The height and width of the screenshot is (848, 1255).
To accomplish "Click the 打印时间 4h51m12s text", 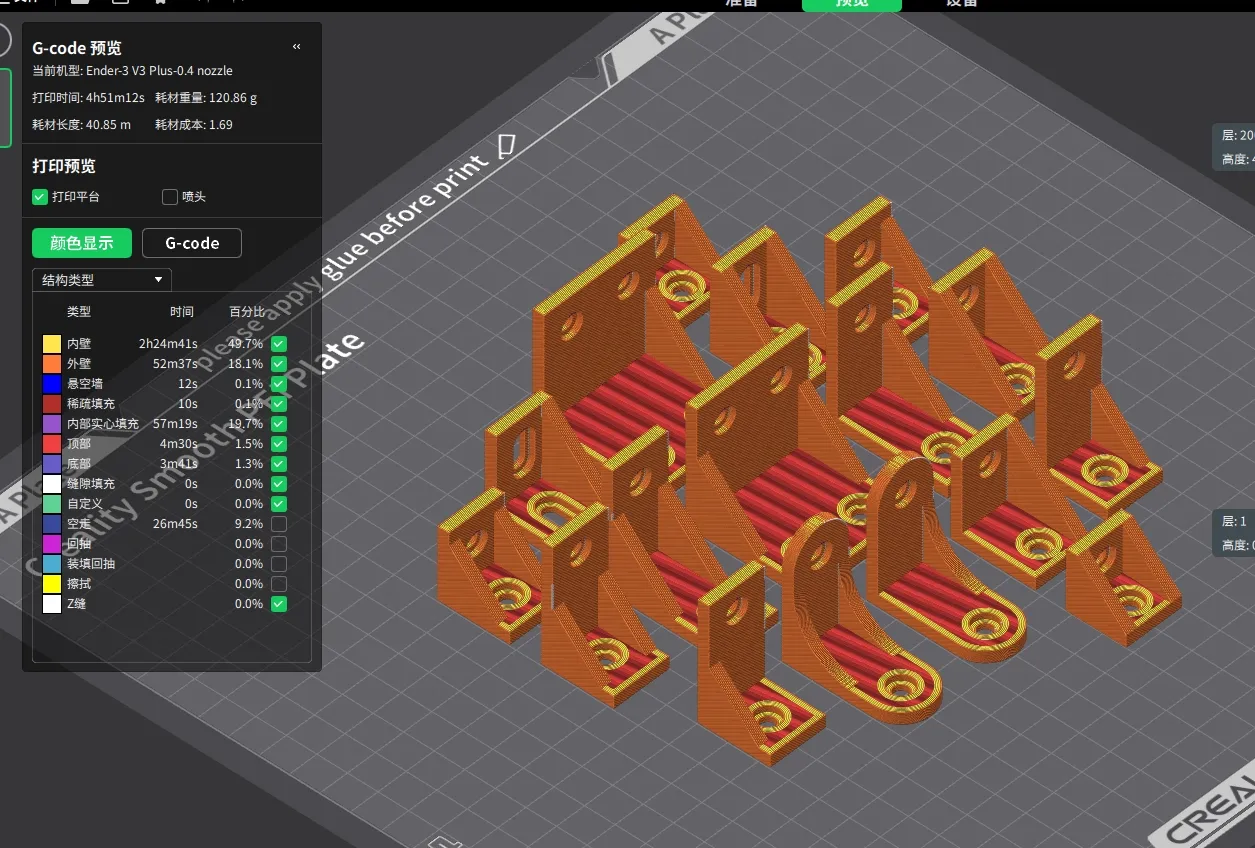I will pyautogui.click(x=88, y=98).
